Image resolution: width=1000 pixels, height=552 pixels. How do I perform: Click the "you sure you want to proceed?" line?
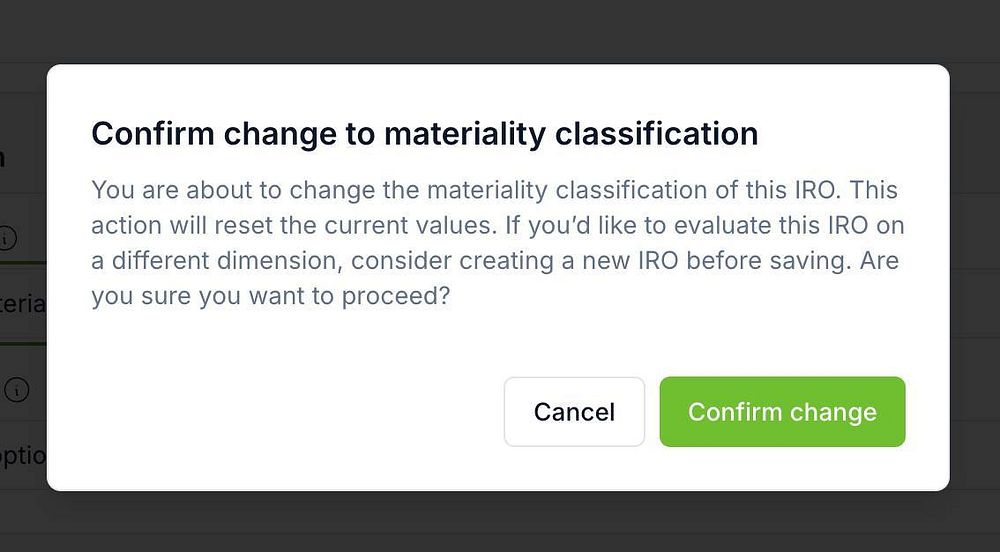tap(270, 298)
